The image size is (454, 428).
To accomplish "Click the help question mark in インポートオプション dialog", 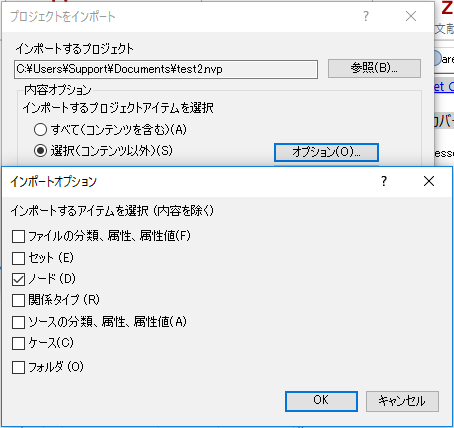I will [384, 181].
